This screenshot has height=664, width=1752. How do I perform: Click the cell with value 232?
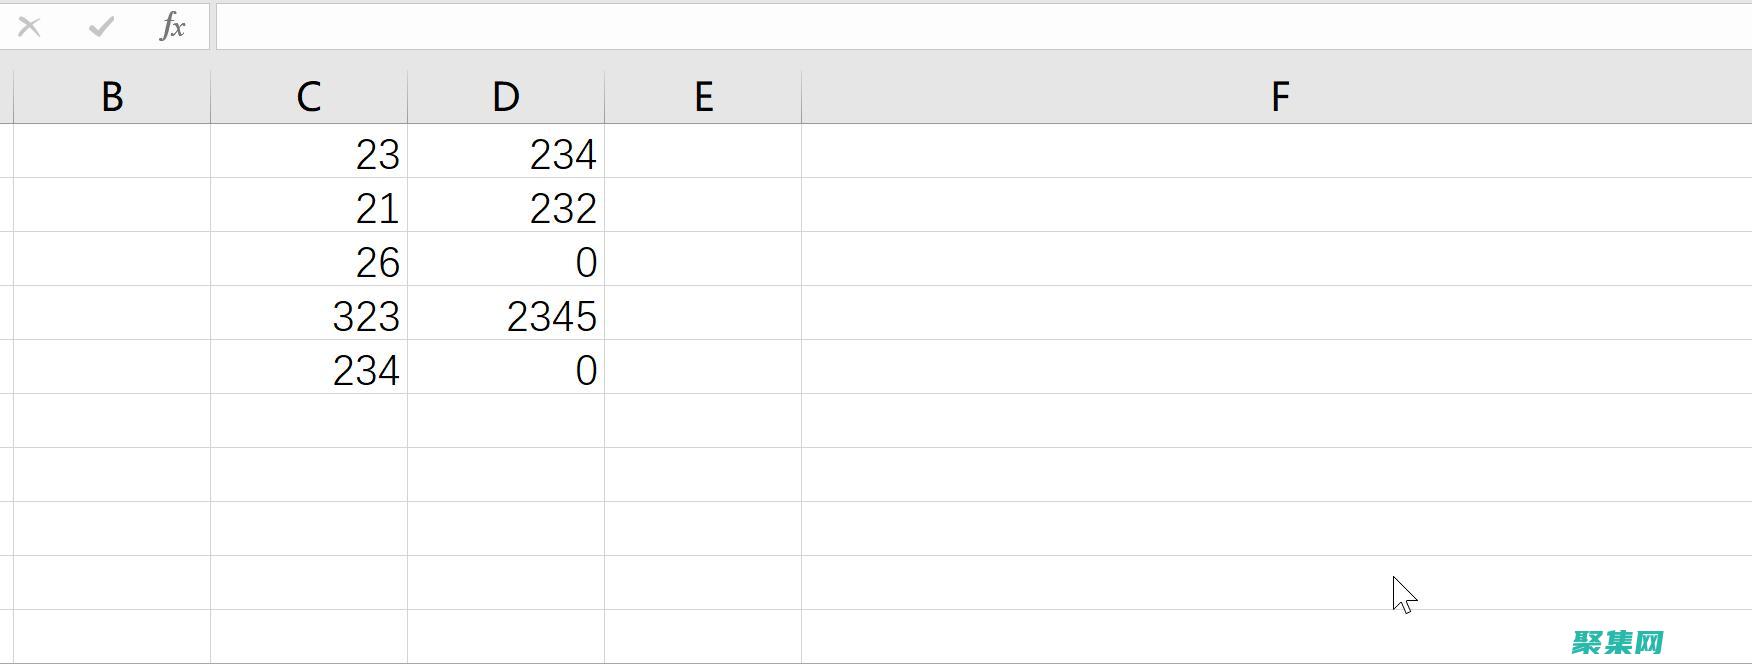pos(506,206)
